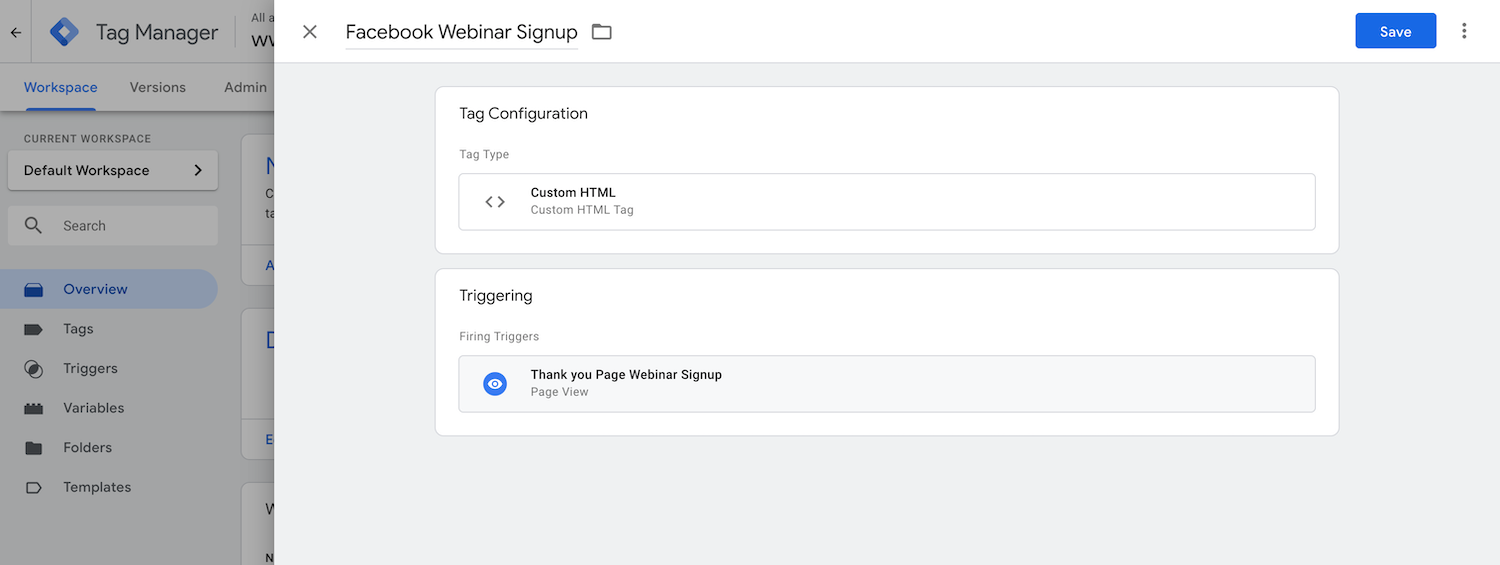The height and width of the screenshot is (565, 1500).
Task: Switch to the Workspace tab
Action: (60, 87)
